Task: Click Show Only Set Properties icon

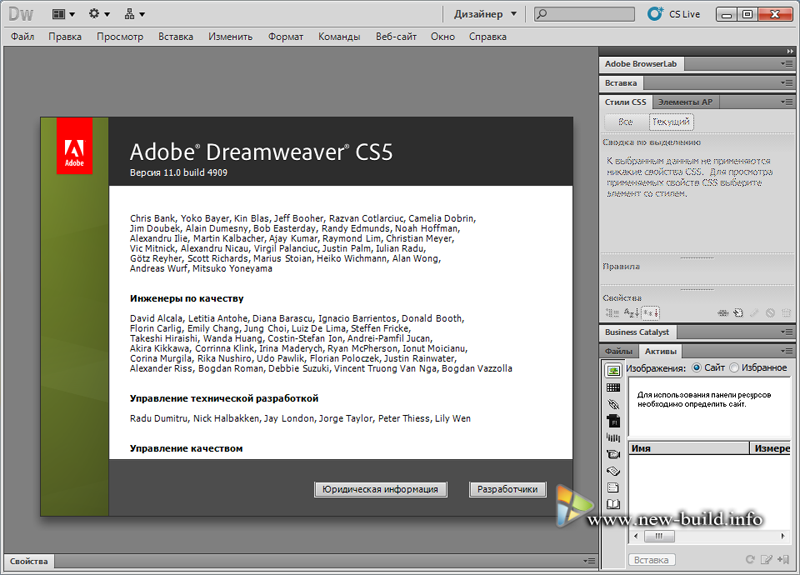Action: pyautogui.click(x=651, y=313)
